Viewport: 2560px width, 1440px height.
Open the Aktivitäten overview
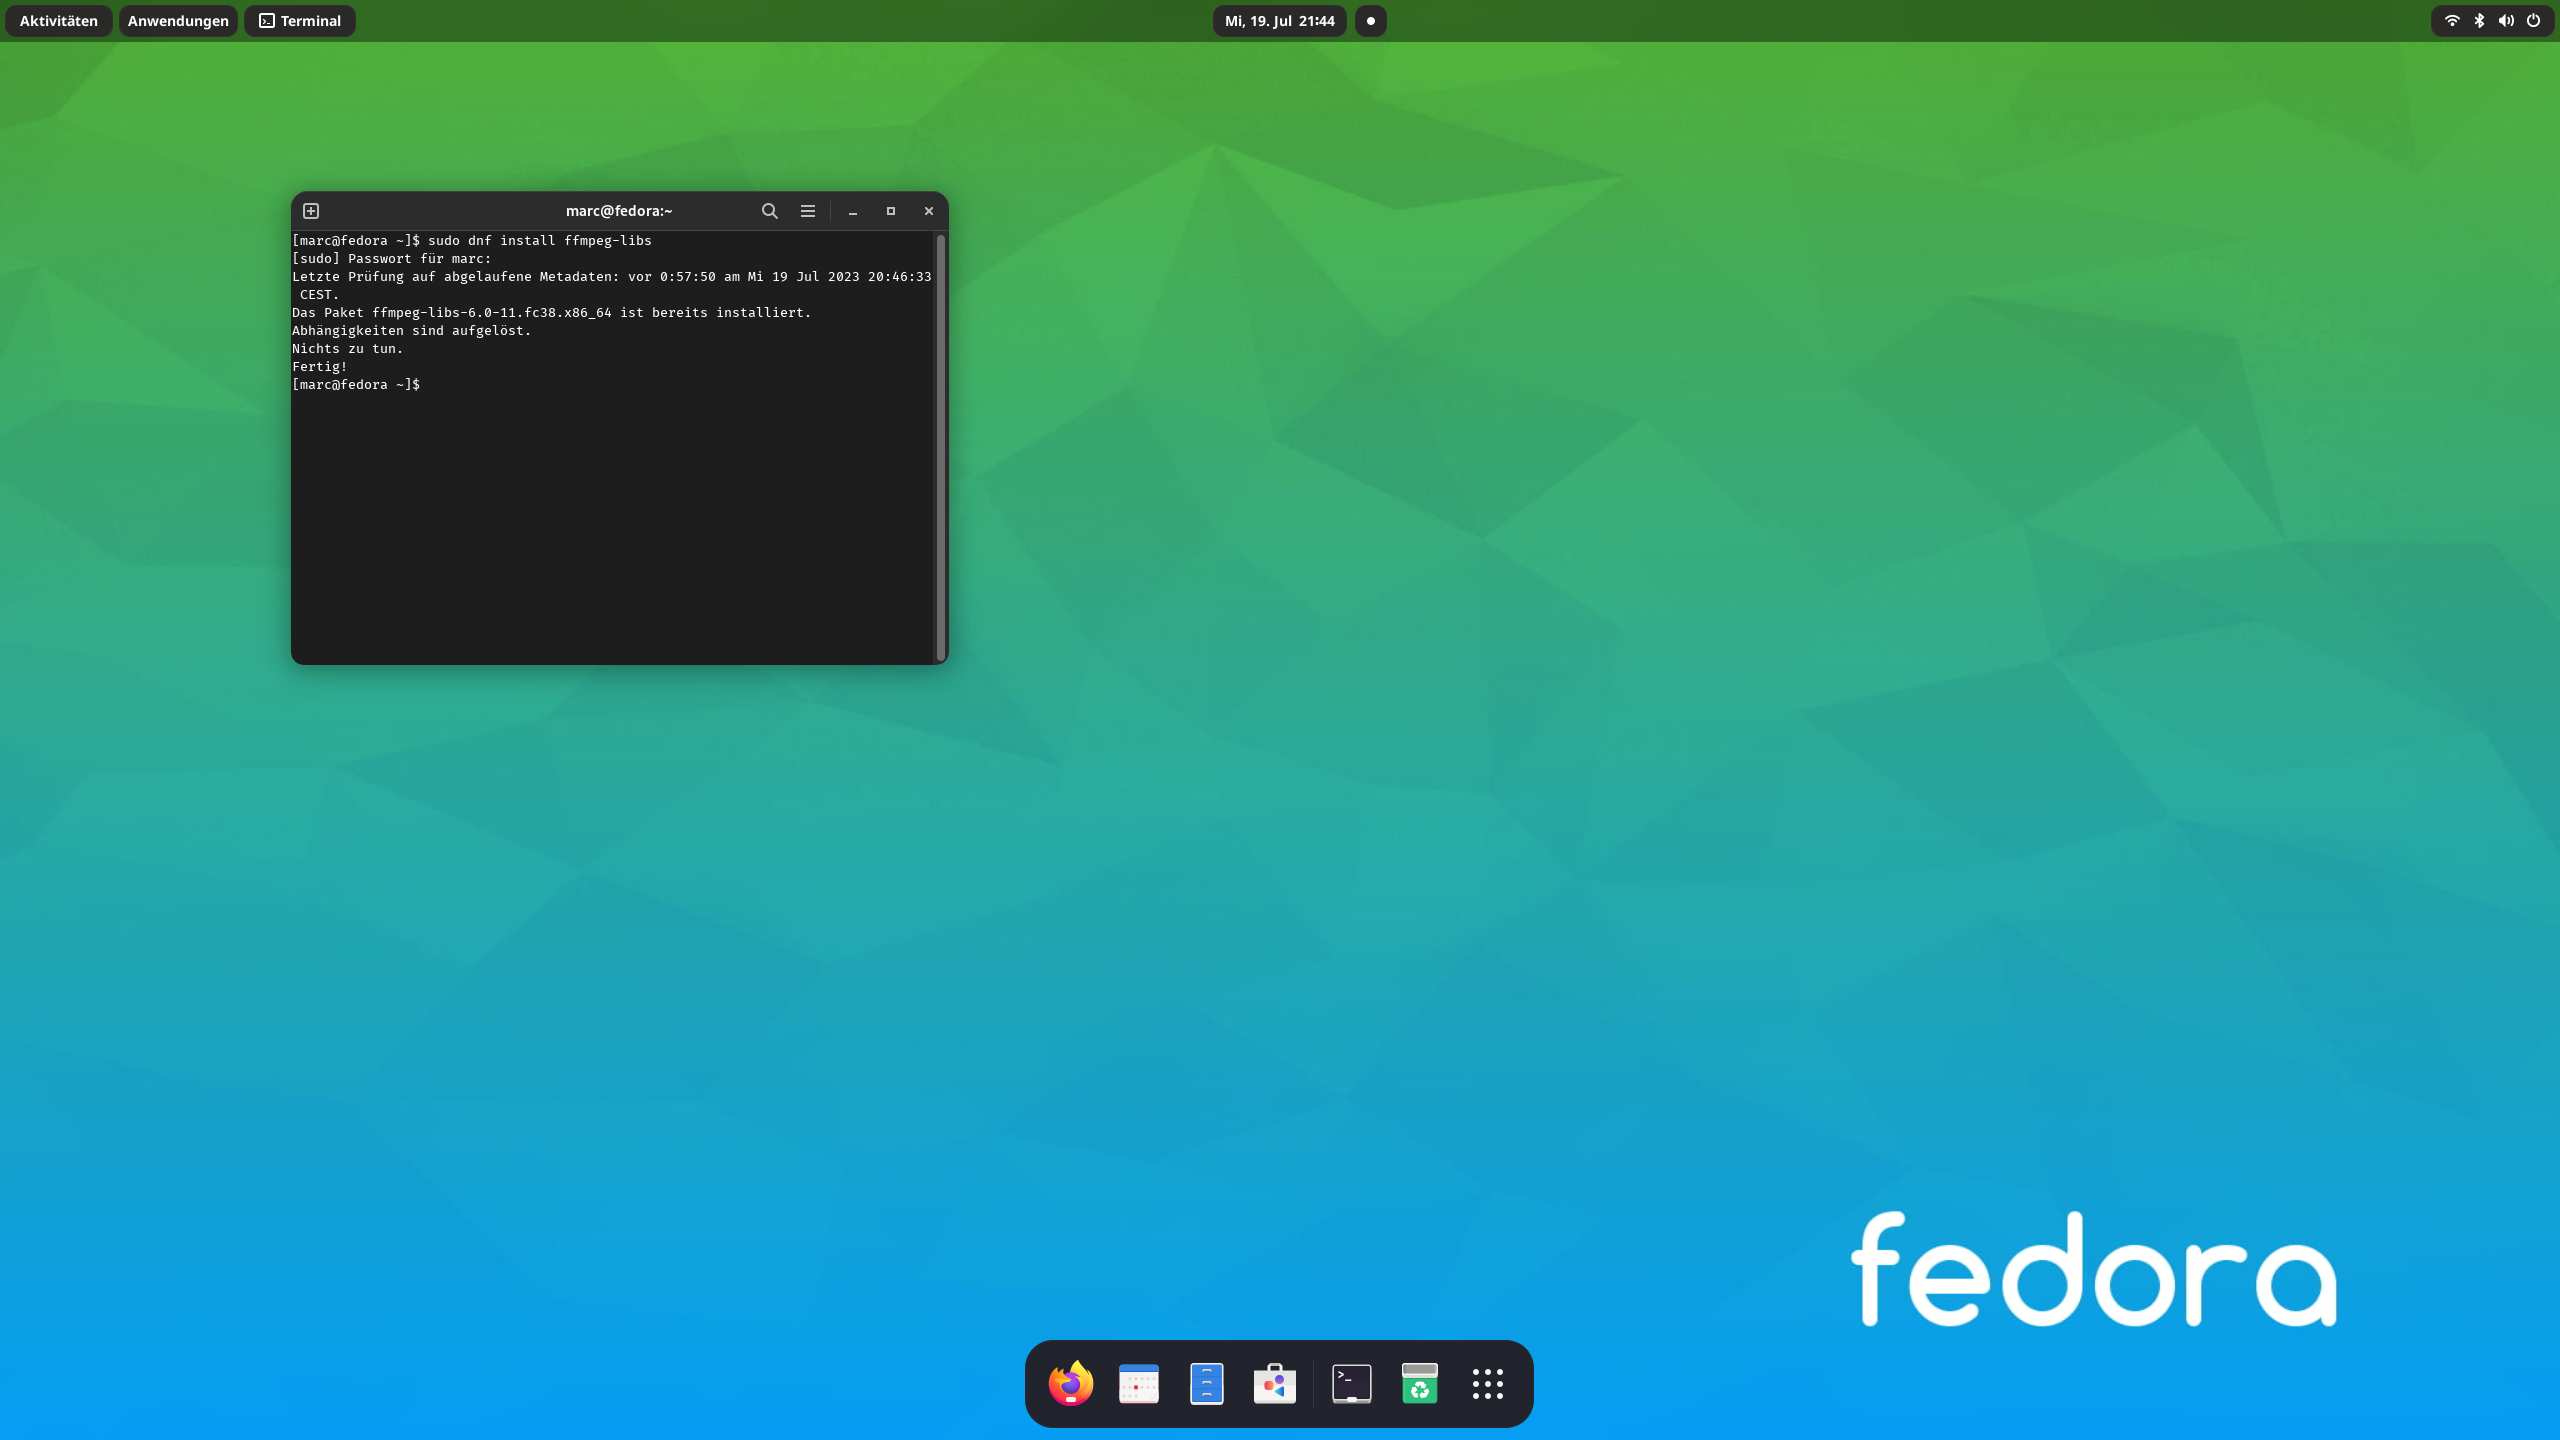tap(59, 21)
